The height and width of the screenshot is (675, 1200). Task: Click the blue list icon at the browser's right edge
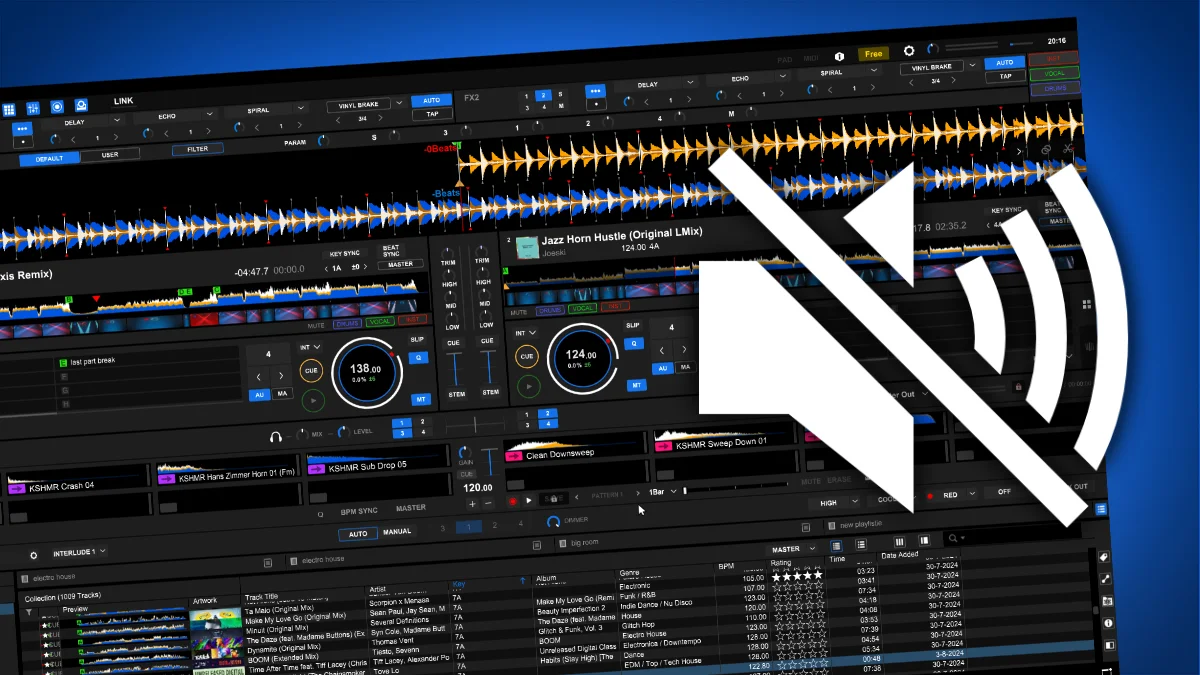coord(1101,509)
